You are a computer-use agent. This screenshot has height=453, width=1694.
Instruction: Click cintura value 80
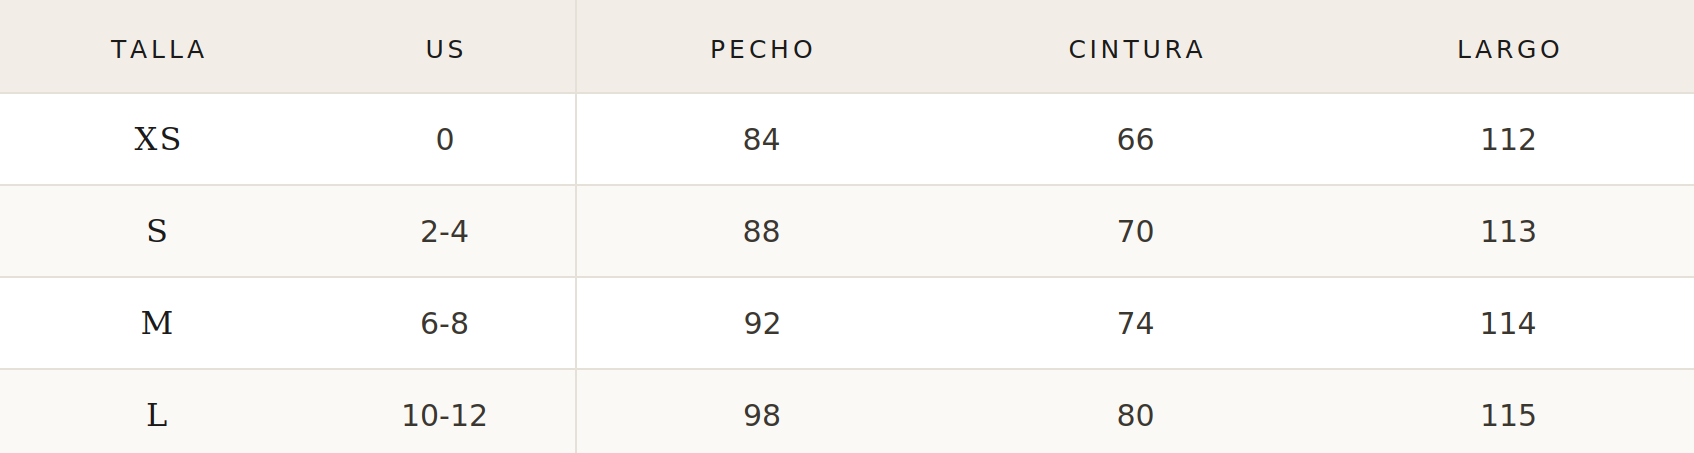1136,415
